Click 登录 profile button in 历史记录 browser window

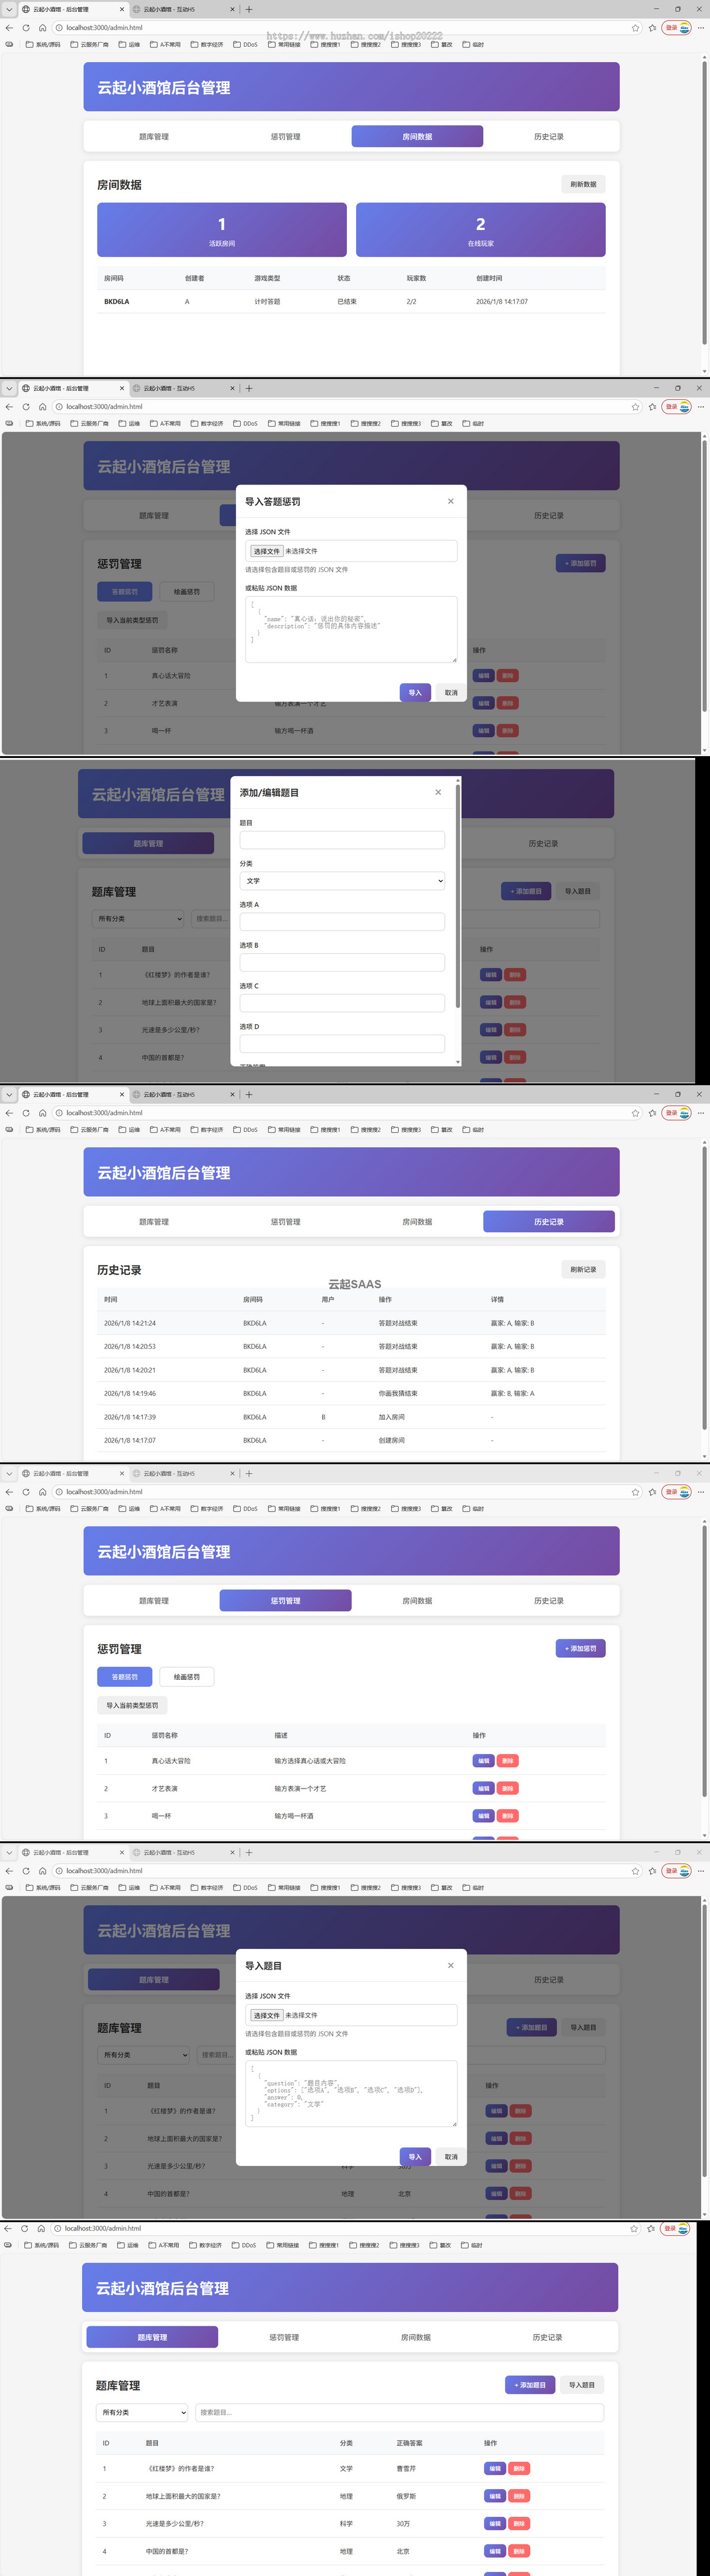click(677, 1112)
